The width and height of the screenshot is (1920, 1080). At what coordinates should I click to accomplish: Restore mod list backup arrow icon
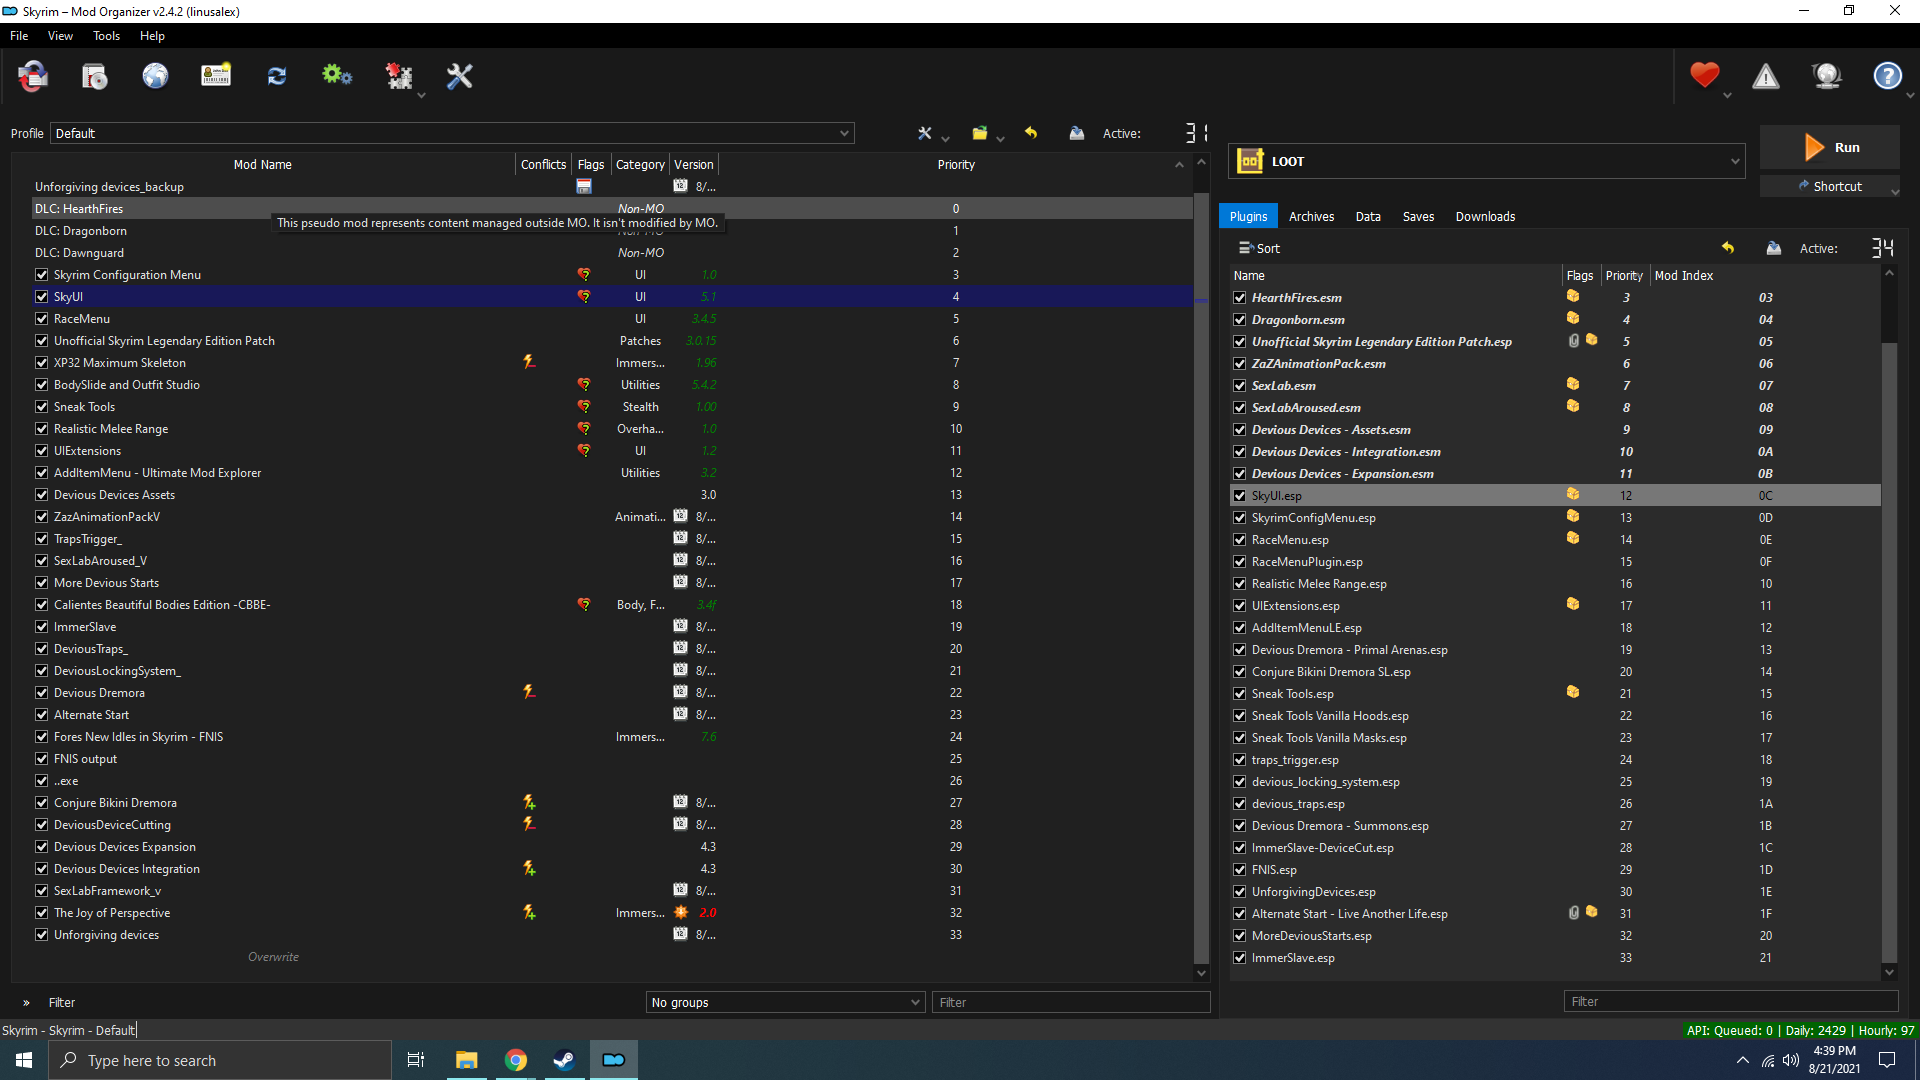[1031, 133]
